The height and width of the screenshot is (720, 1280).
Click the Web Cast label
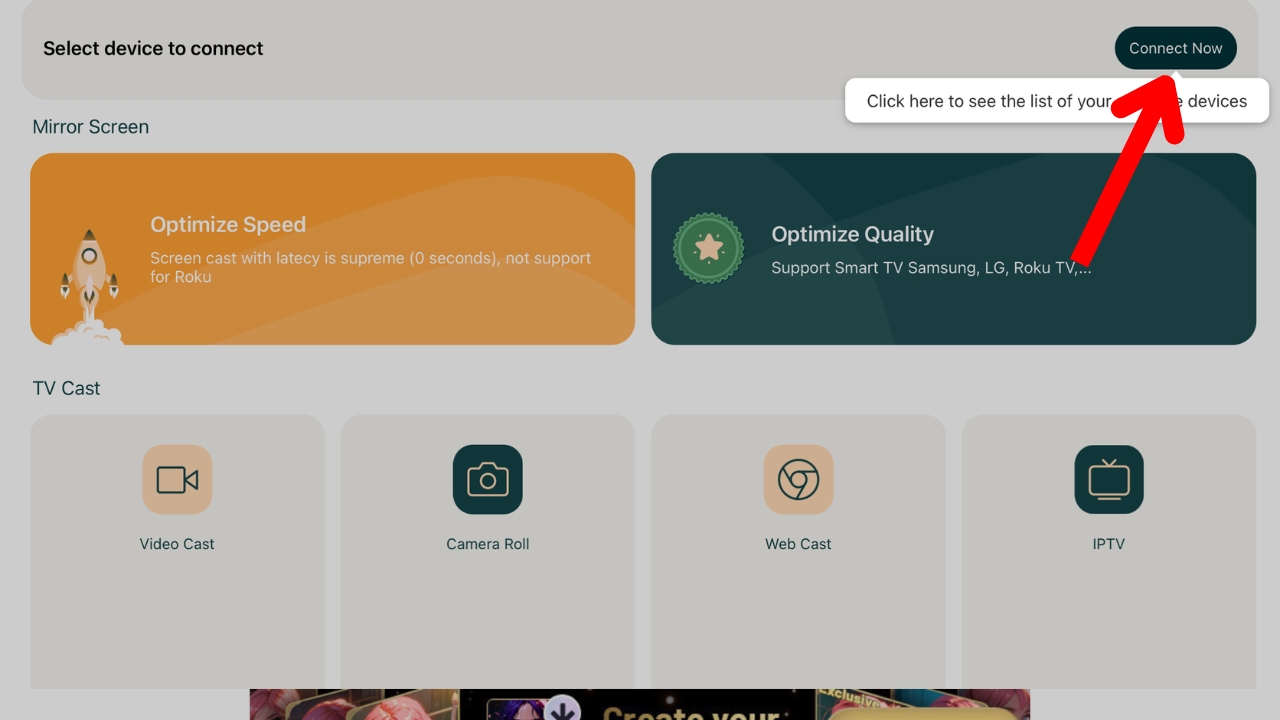click(x=798, y=544)
